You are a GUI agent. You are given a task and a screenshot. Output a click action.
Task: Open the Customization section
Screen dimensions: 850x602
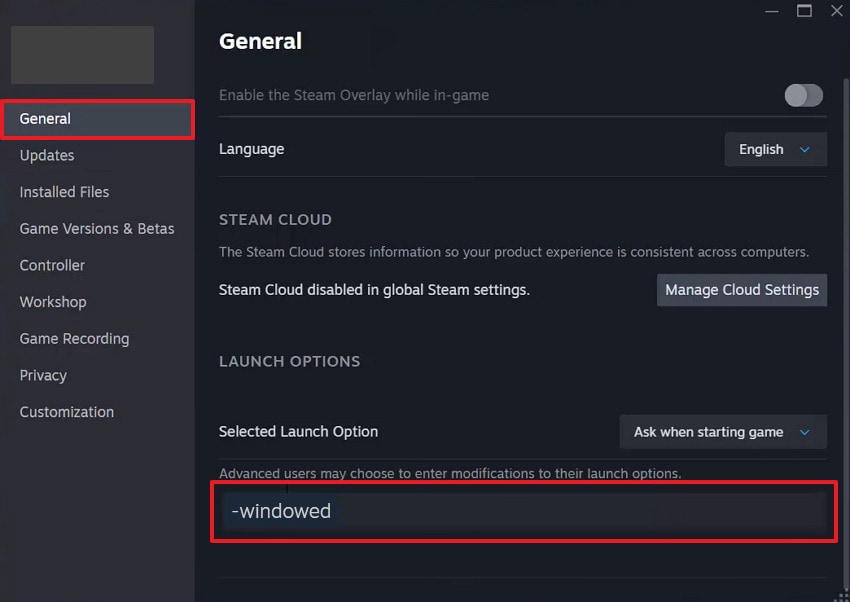click(66, 411)
